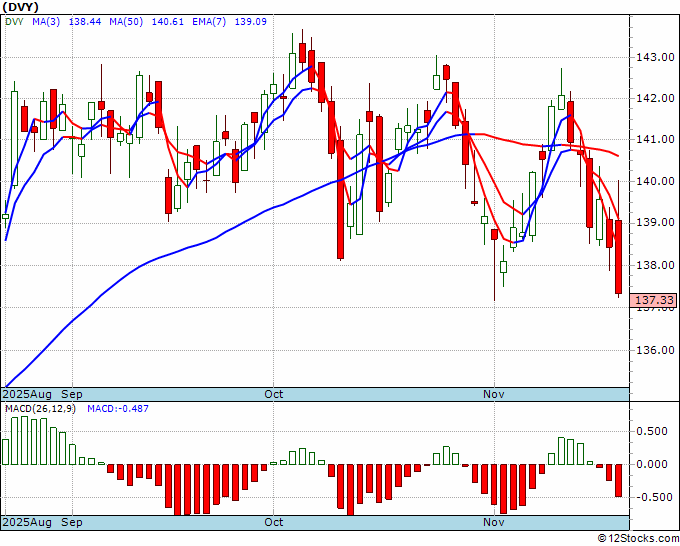680x546 pixels.
Task: Click the 0.000 MACD axis label
Action: click(x=654, y=464)
